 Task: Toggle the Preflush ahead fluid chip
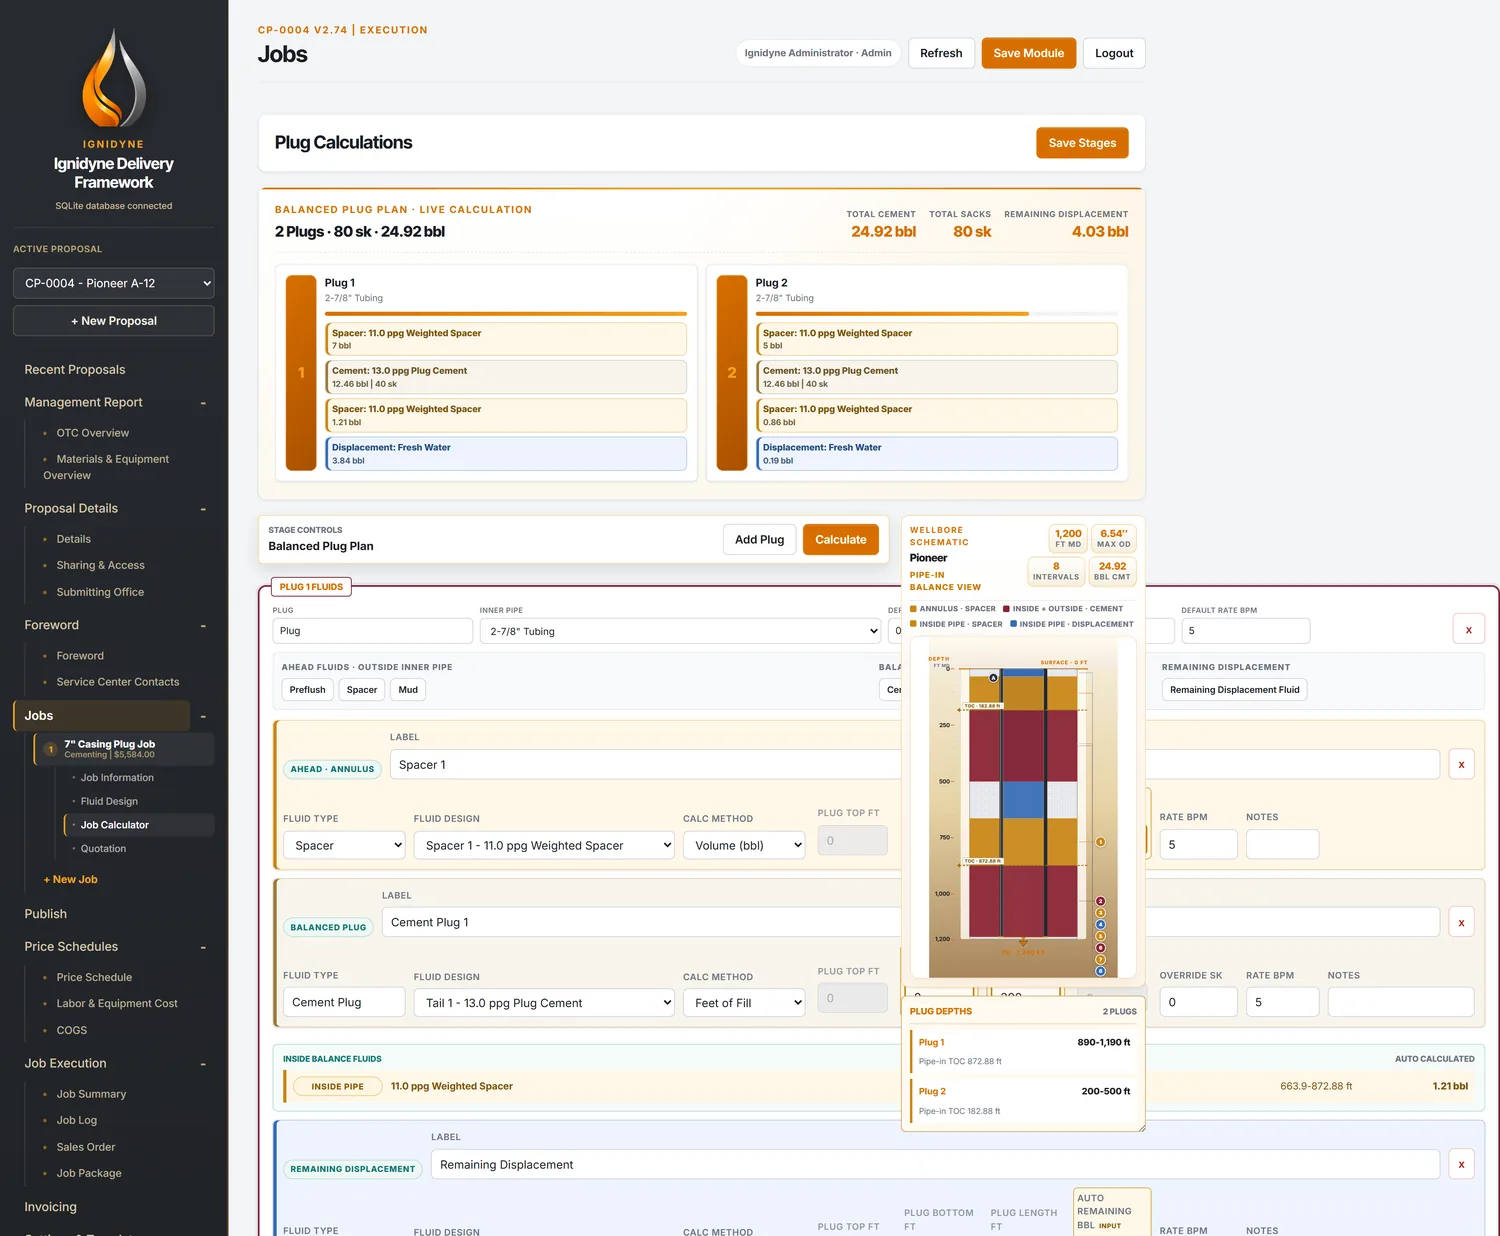tap(307, 689)
